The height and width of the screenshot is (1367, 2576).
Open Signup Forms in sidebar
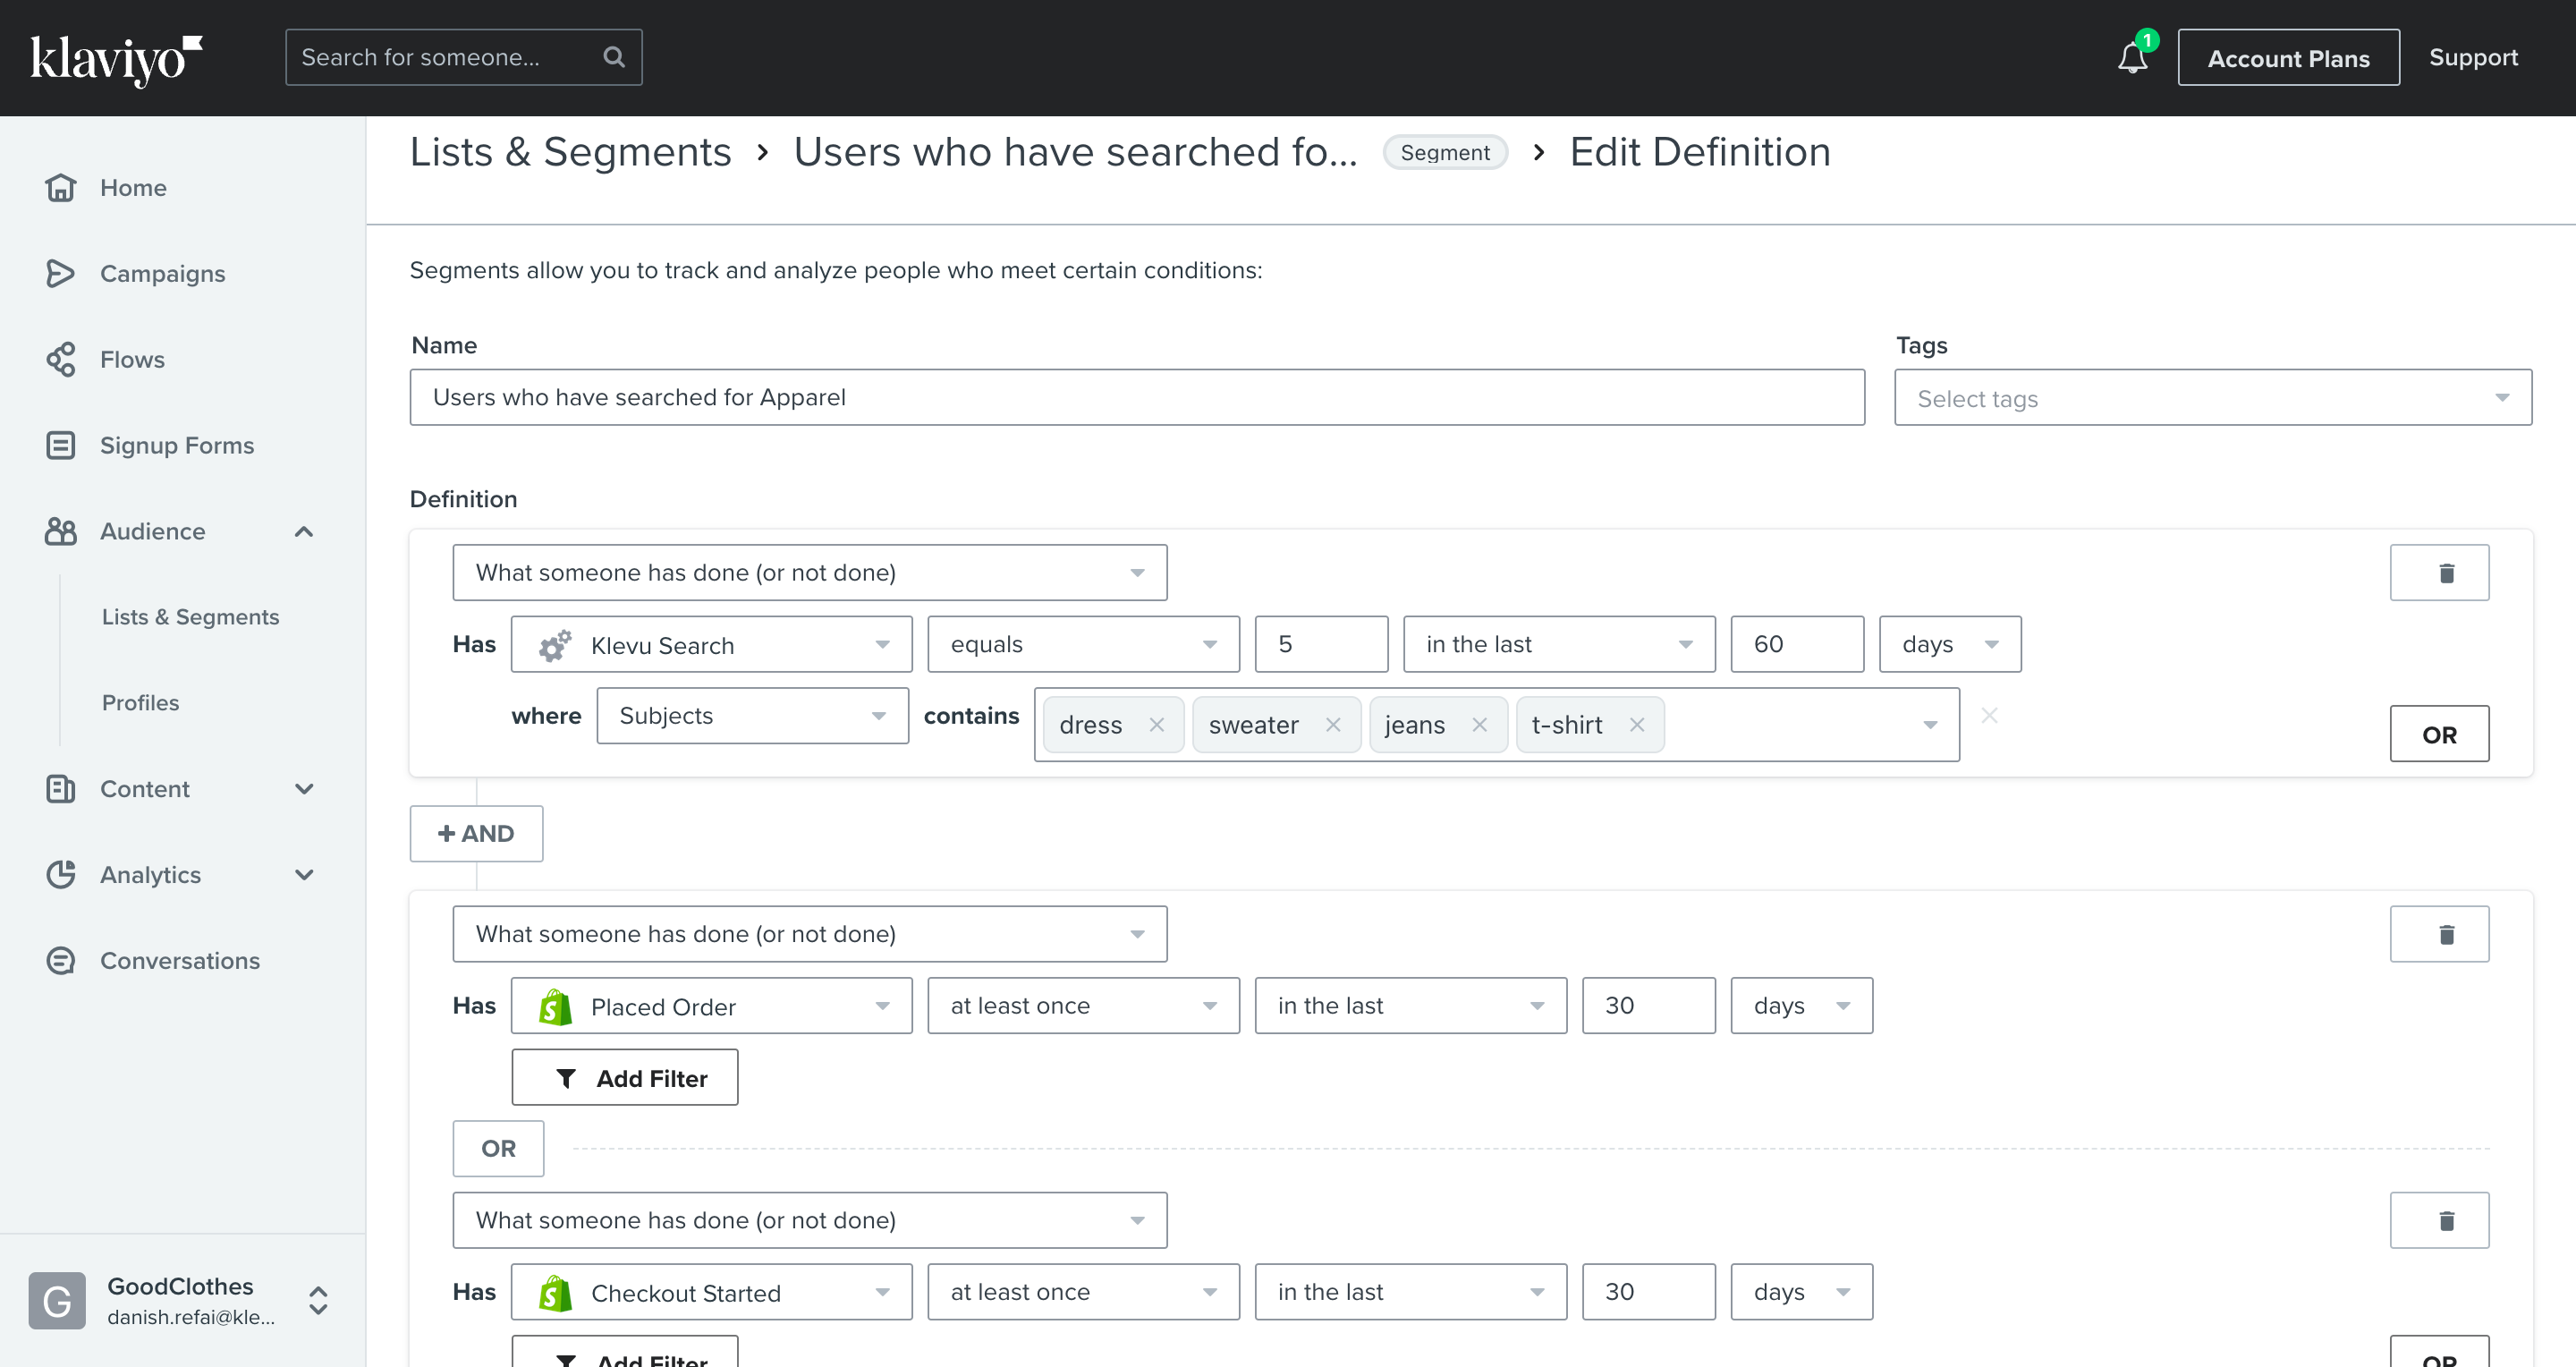tap(177, 445)
